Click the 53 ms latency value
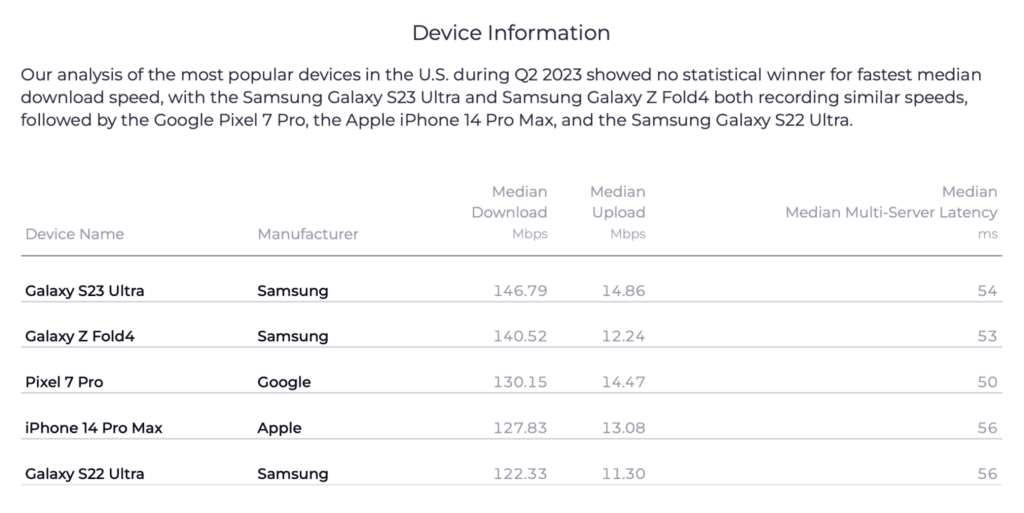 click(x=987, y=336)
